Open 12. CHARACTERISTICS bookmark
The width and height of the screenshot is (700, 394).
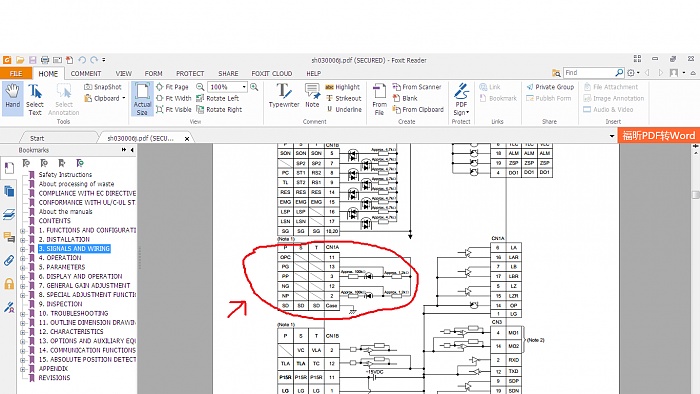click(x=71, y=332)
